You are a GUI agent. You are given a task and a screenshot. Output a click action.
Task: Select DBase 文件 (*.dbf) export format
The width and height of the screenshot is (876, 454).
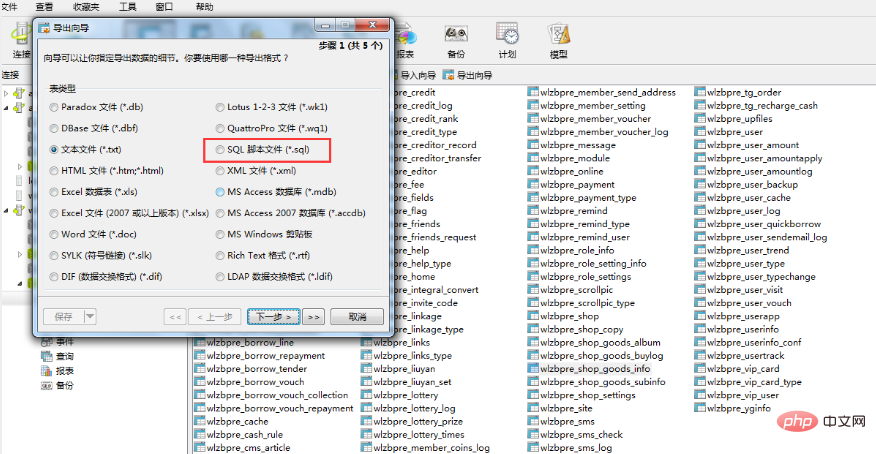(x=54, y=128)
